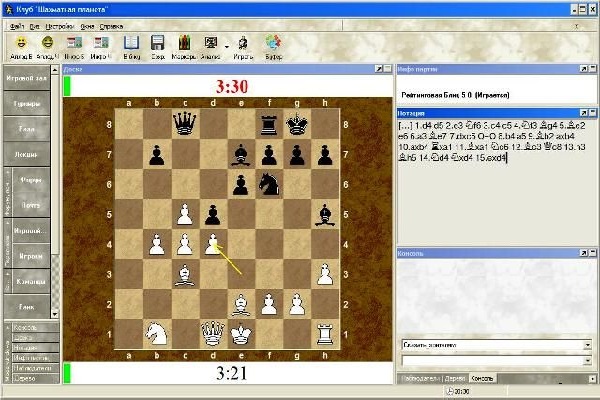This screenshot has width=600, height=400.
Task: Select the white rook on h1
Action: [325, 334]
